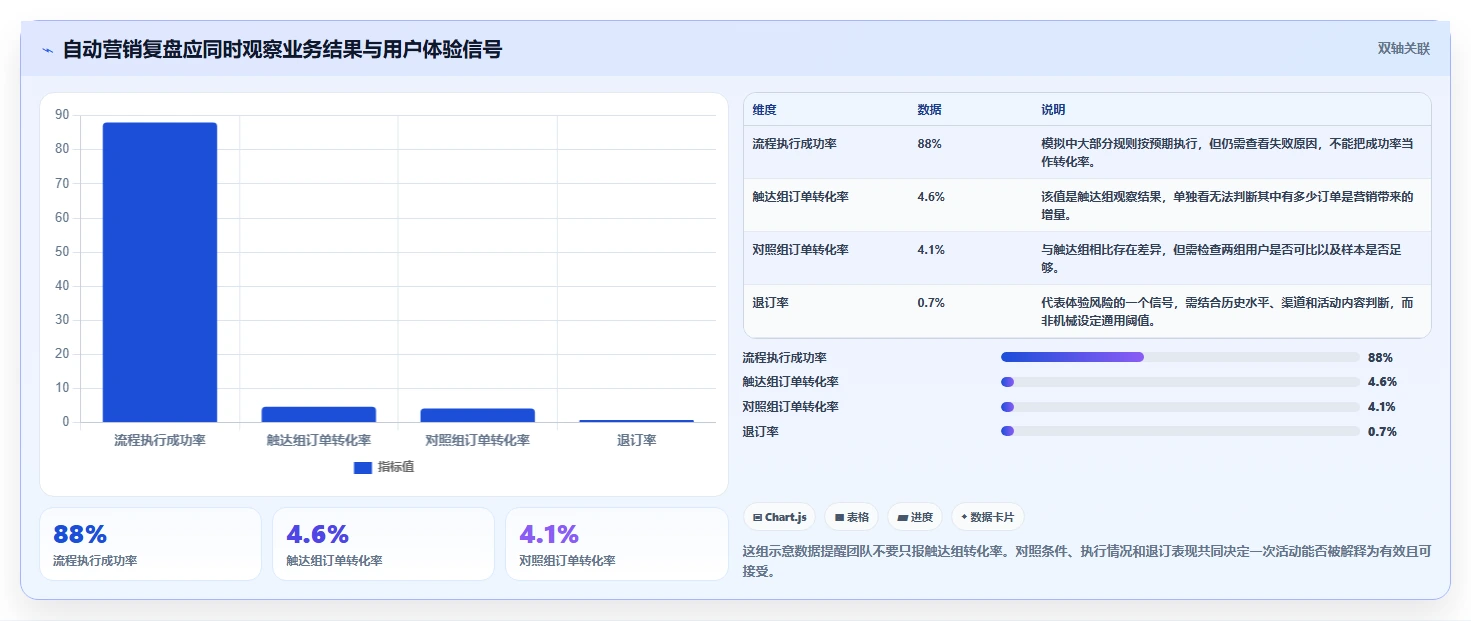Click the page title 自动营销复盘应同时观察业务结果与用户体验信号
Viewport: 1471px width, 621px height.
pyautogui.click(x=282, y=49)
